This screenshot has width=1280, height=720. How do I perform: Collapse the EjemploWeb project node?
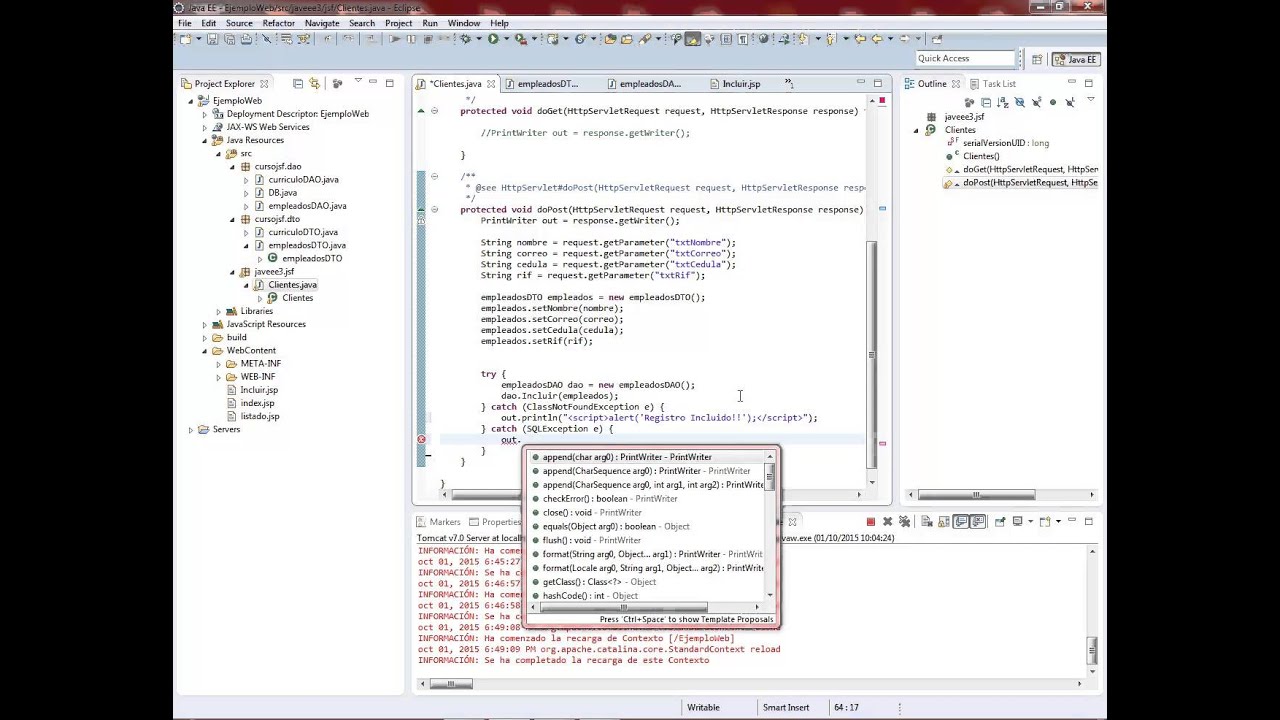pos(191,101)
